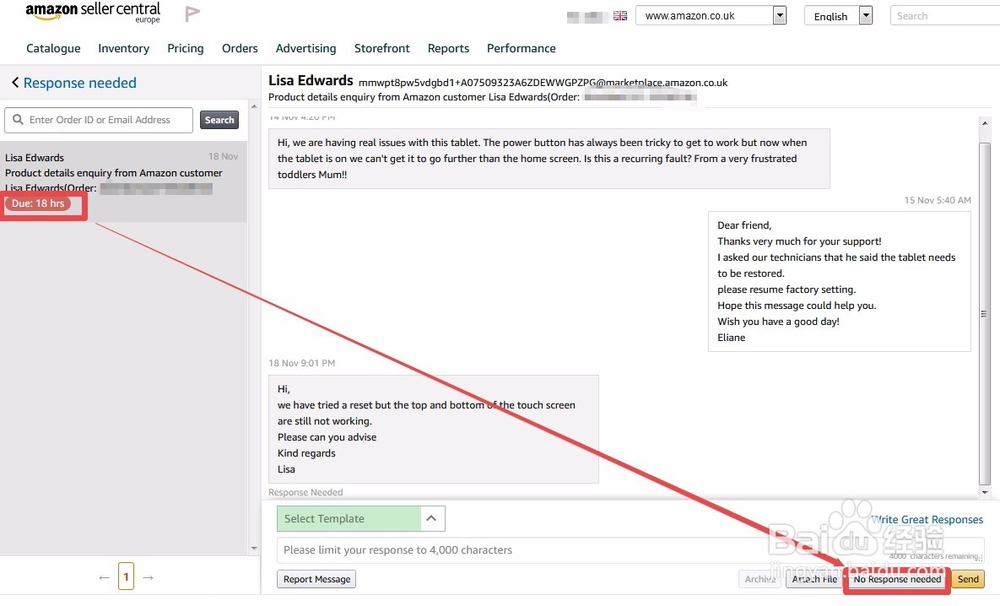Click message list scrollbar down arrow
Viewport: 1000px width, 606px height.
click(x=254, y=548)
